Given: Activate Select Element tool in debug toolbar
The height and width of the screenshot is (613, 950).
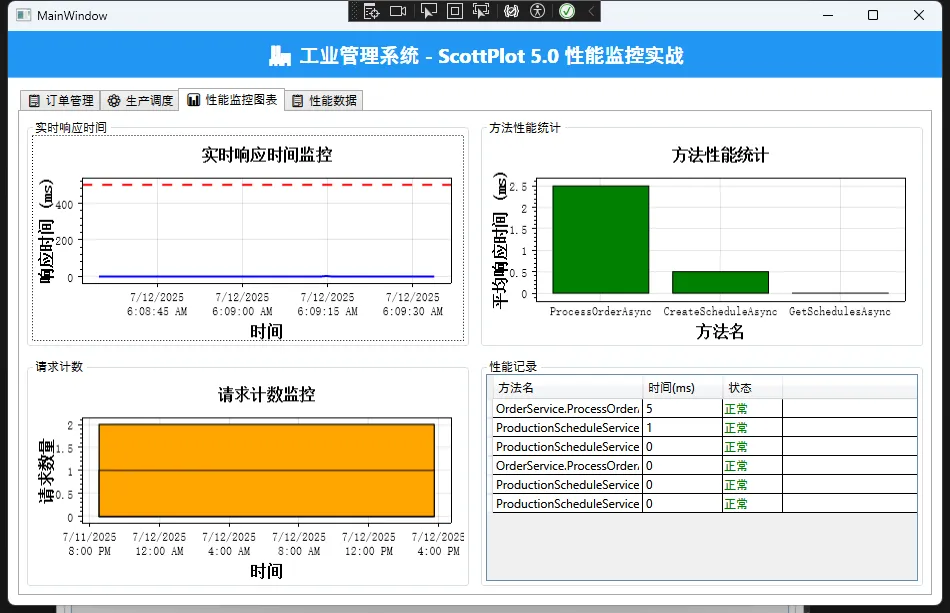Looking at the screenshot, I should 429,12.
